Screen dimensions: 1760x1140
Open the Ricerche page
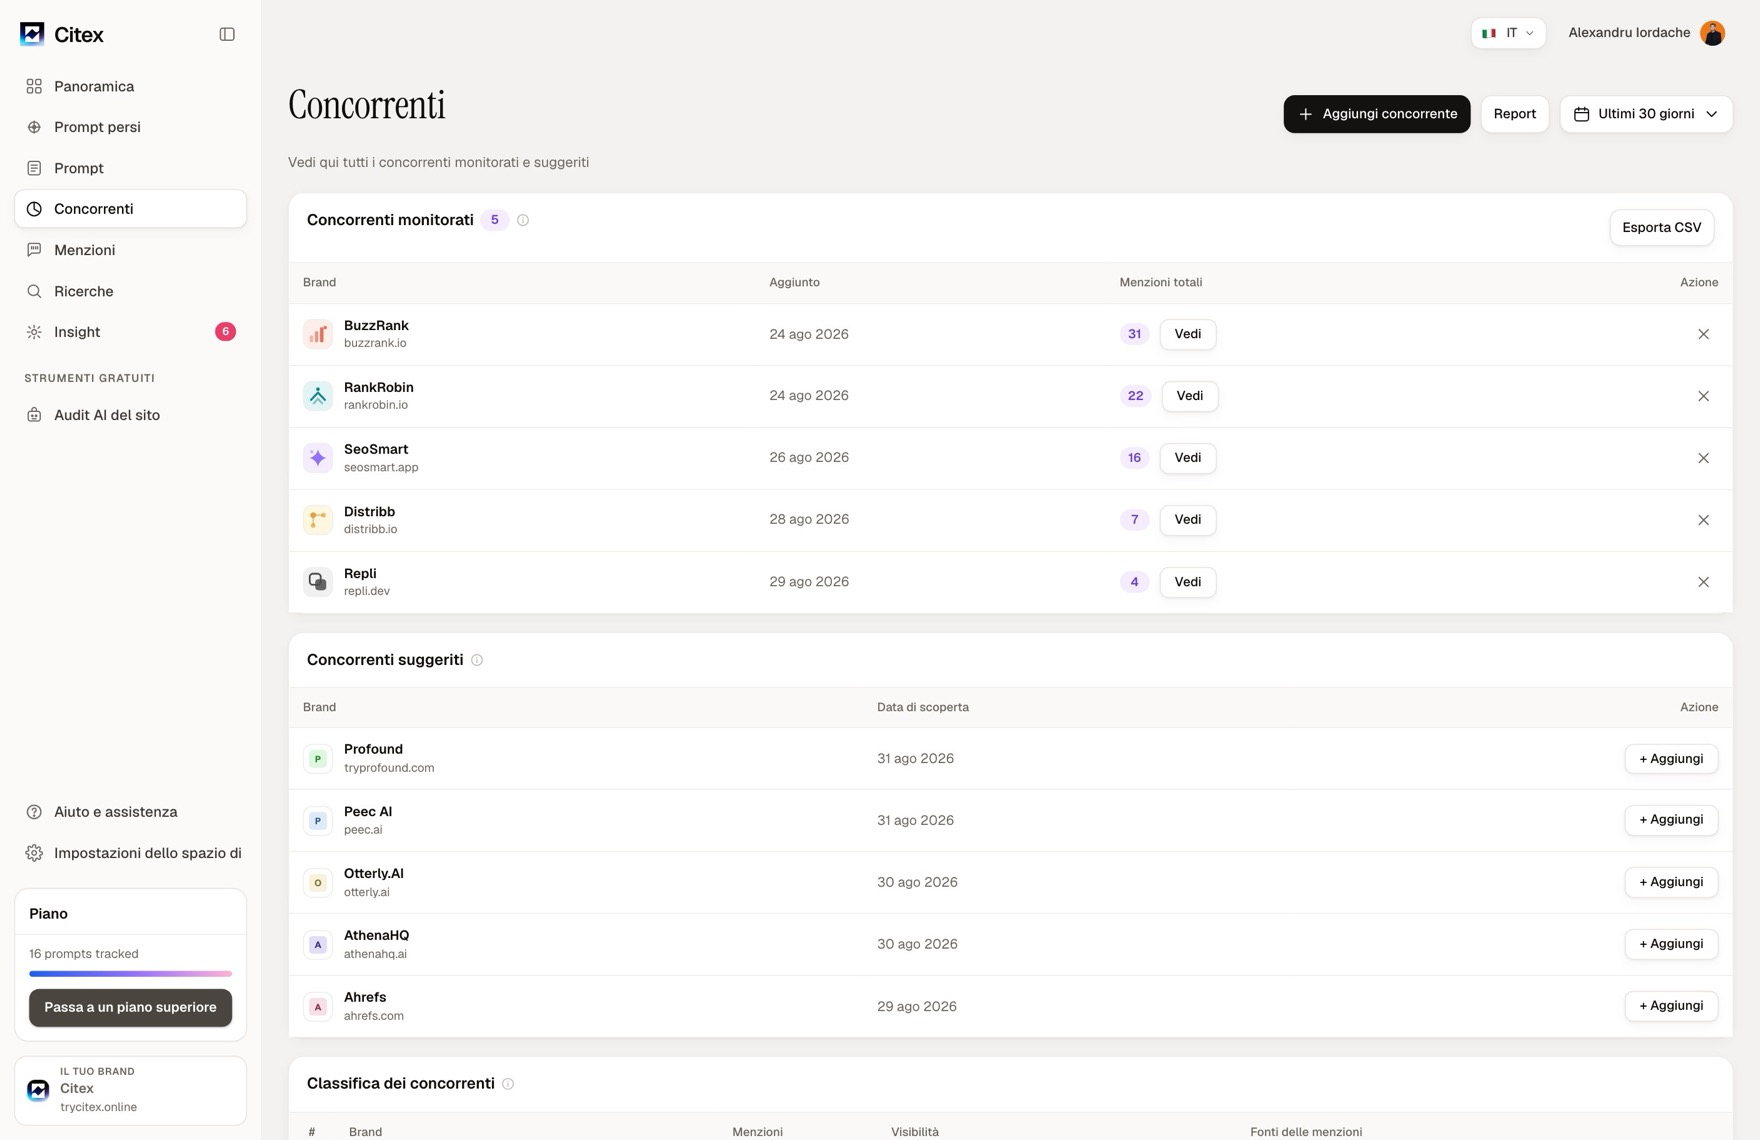click(130, 291)
